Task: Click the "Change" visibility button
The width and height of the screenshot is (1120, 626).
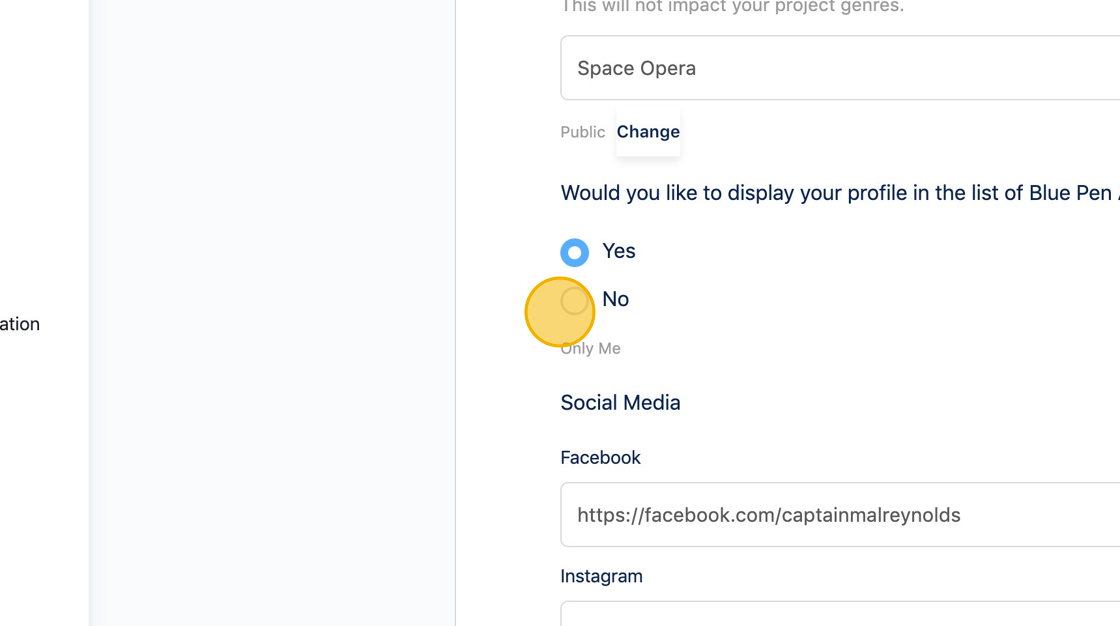Action: 648,132
